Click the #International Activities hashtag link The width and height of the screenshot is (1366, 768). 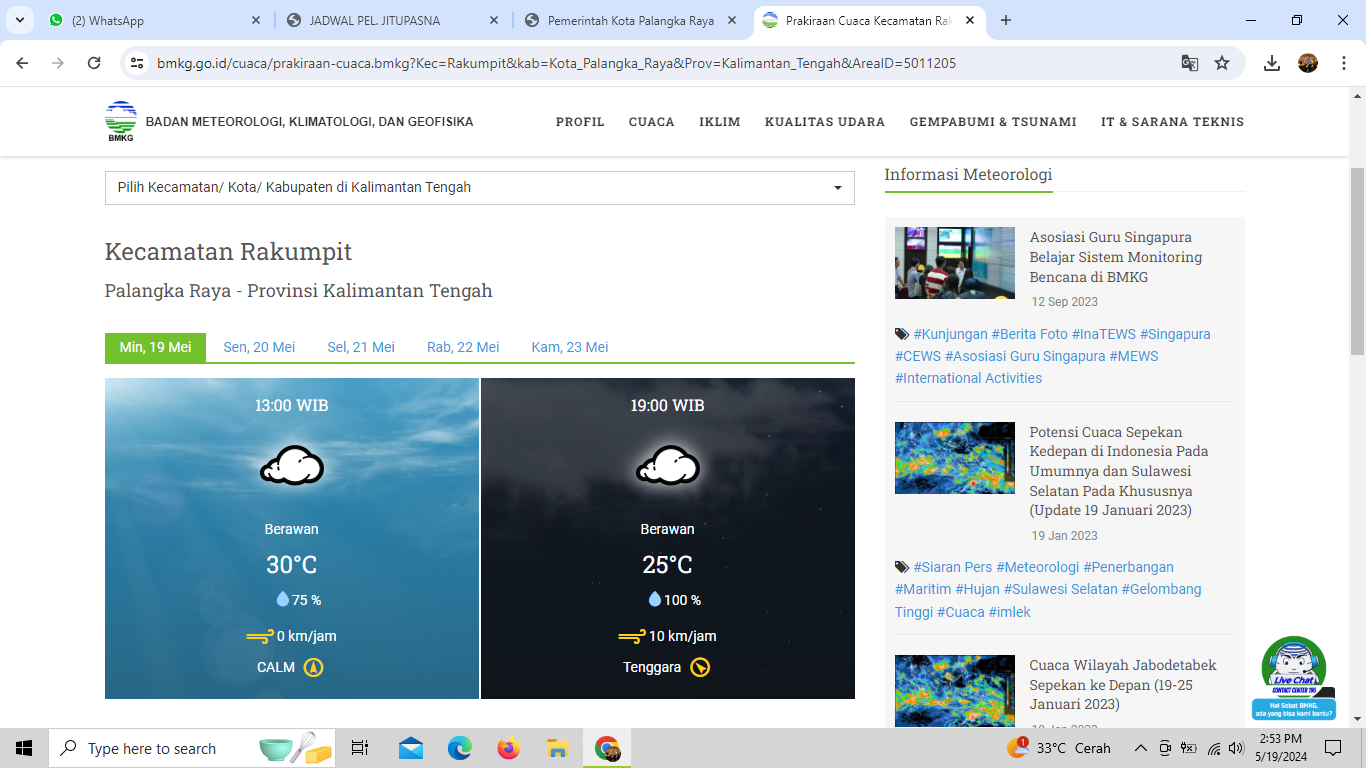968,378
